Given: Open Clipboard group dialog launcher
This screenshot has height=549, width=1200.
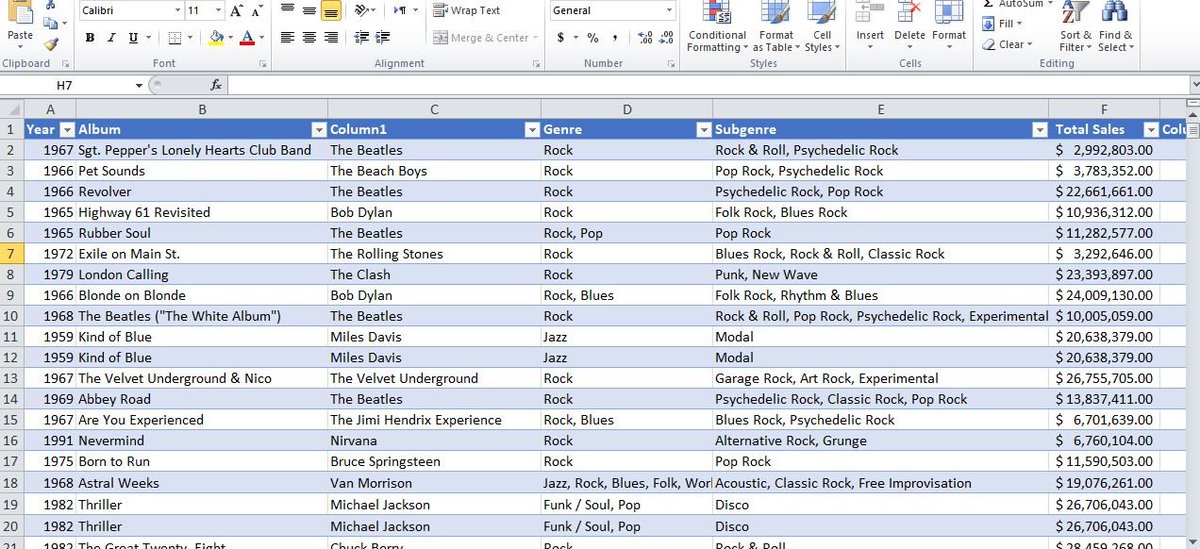Looking at the screenshot, I should pos(67,64).
